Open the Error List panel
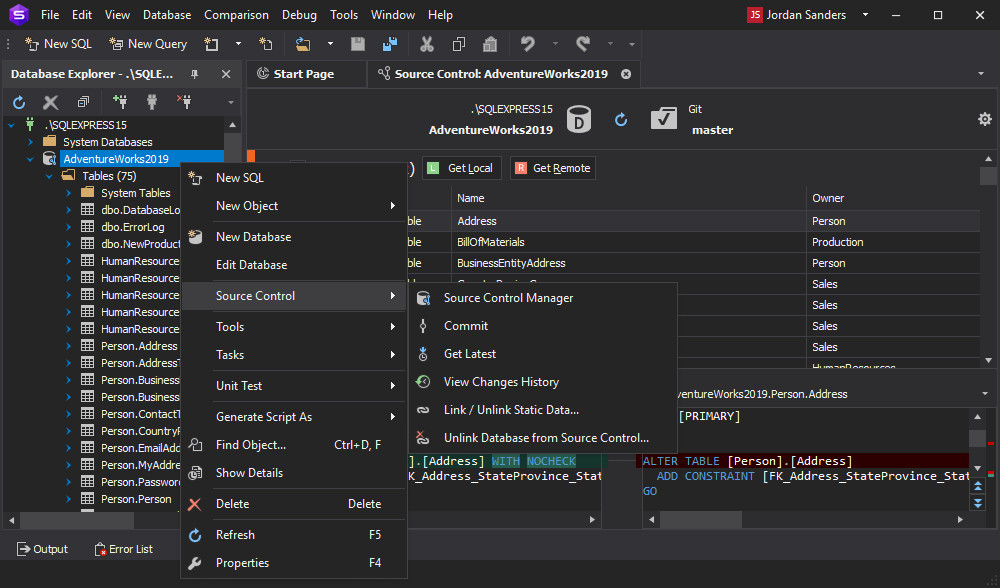1000x588 pixels. [124, 549]
